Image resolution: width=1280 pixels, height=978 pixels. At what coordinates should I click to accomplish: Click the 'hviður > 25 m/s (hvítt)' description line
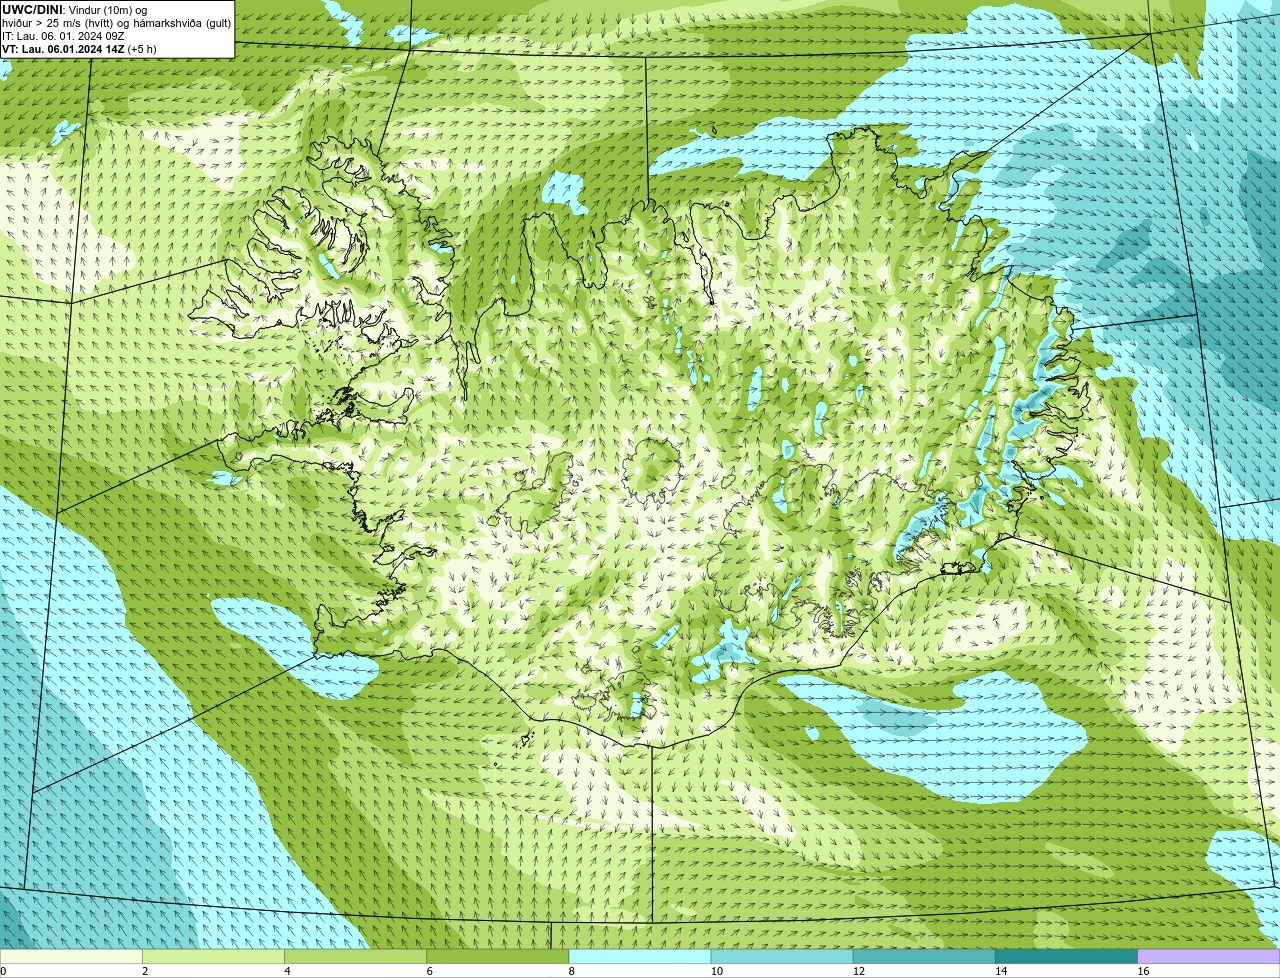pos(117,23)
